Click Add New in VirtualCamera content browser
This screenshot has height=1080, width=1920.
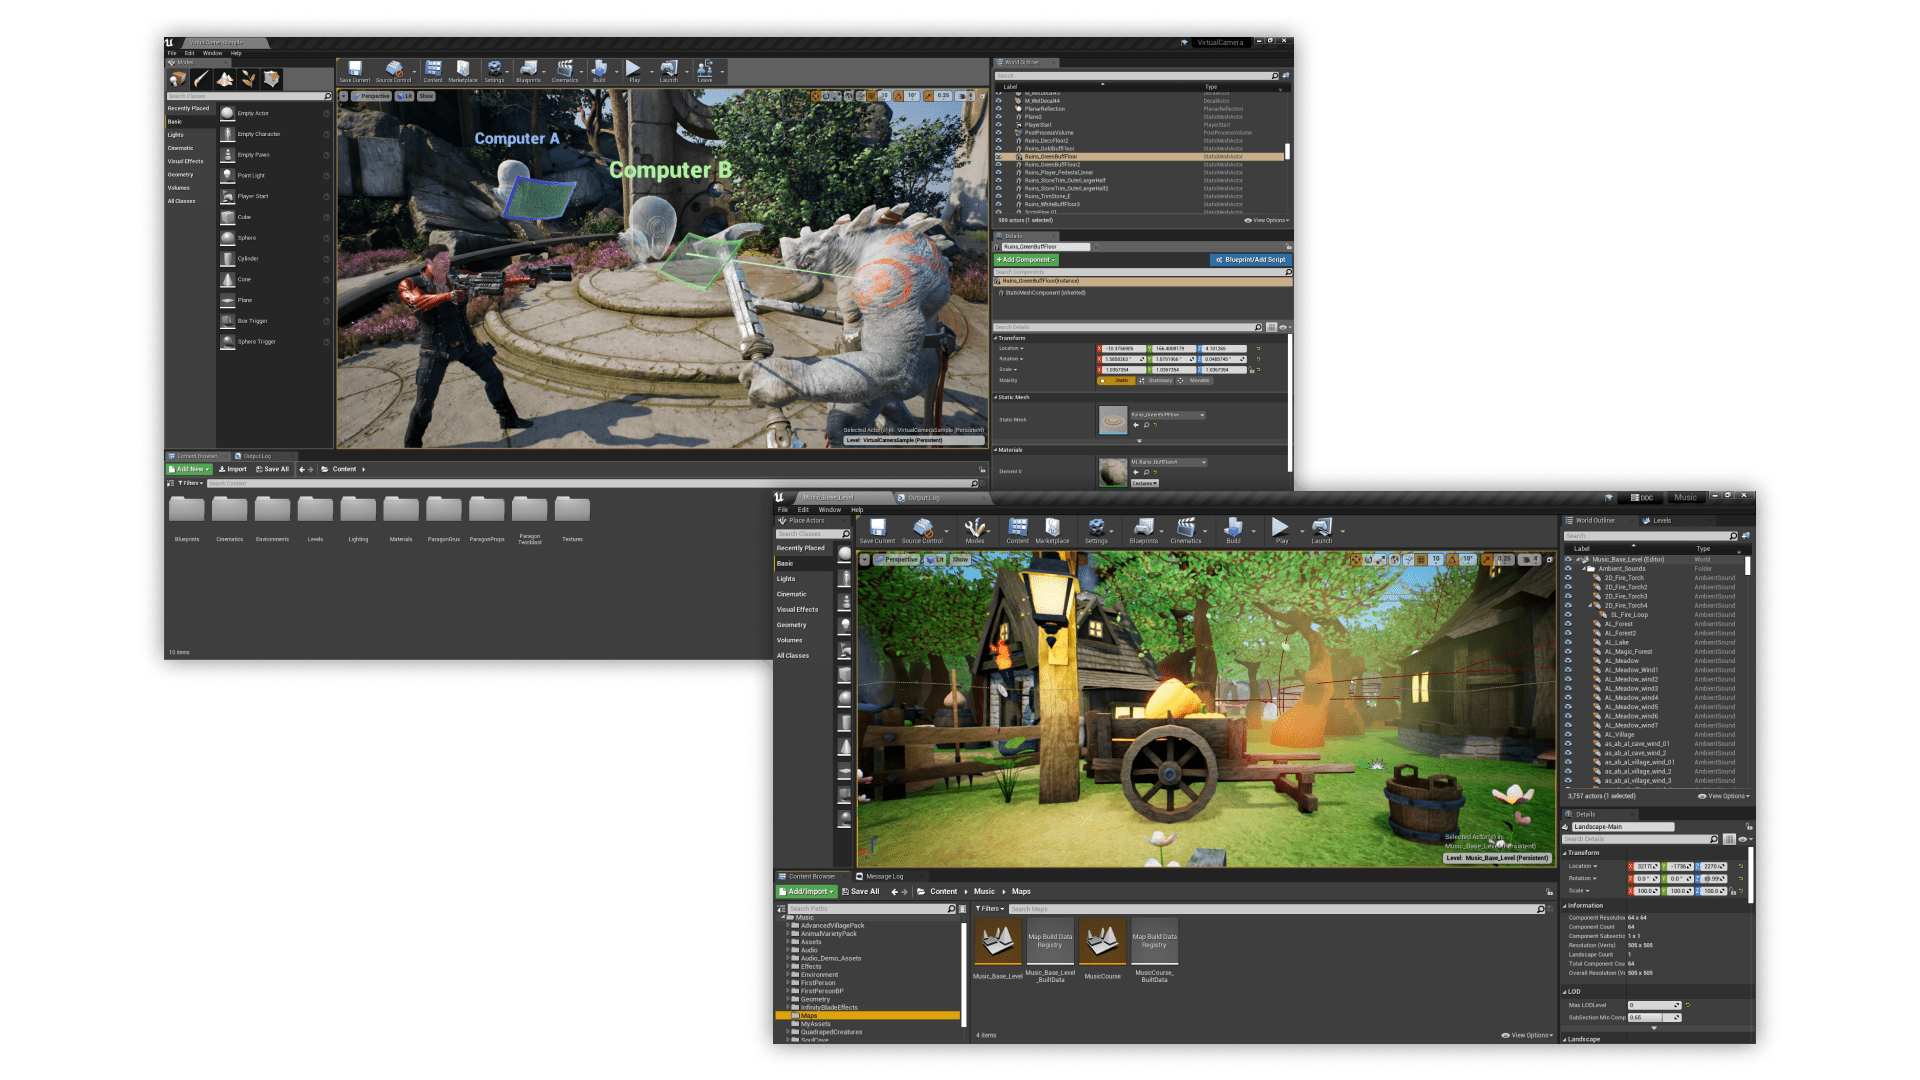click(x=189, y=469)
